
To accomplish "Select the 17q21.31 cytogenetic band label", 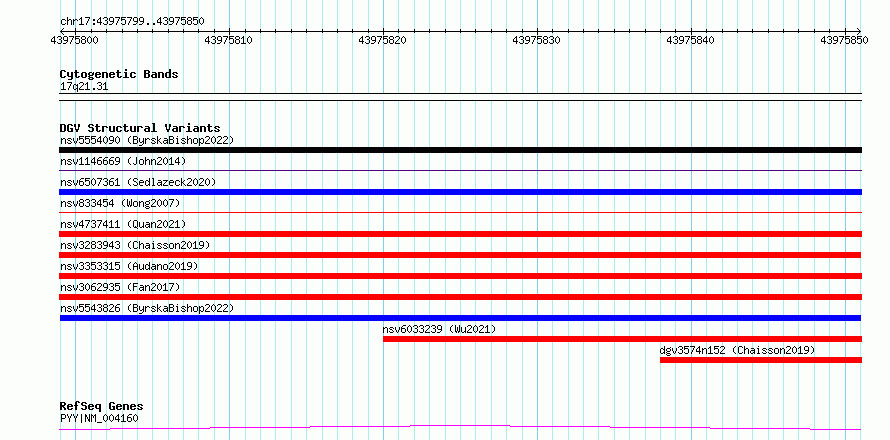I will click(x=83, y=87).
